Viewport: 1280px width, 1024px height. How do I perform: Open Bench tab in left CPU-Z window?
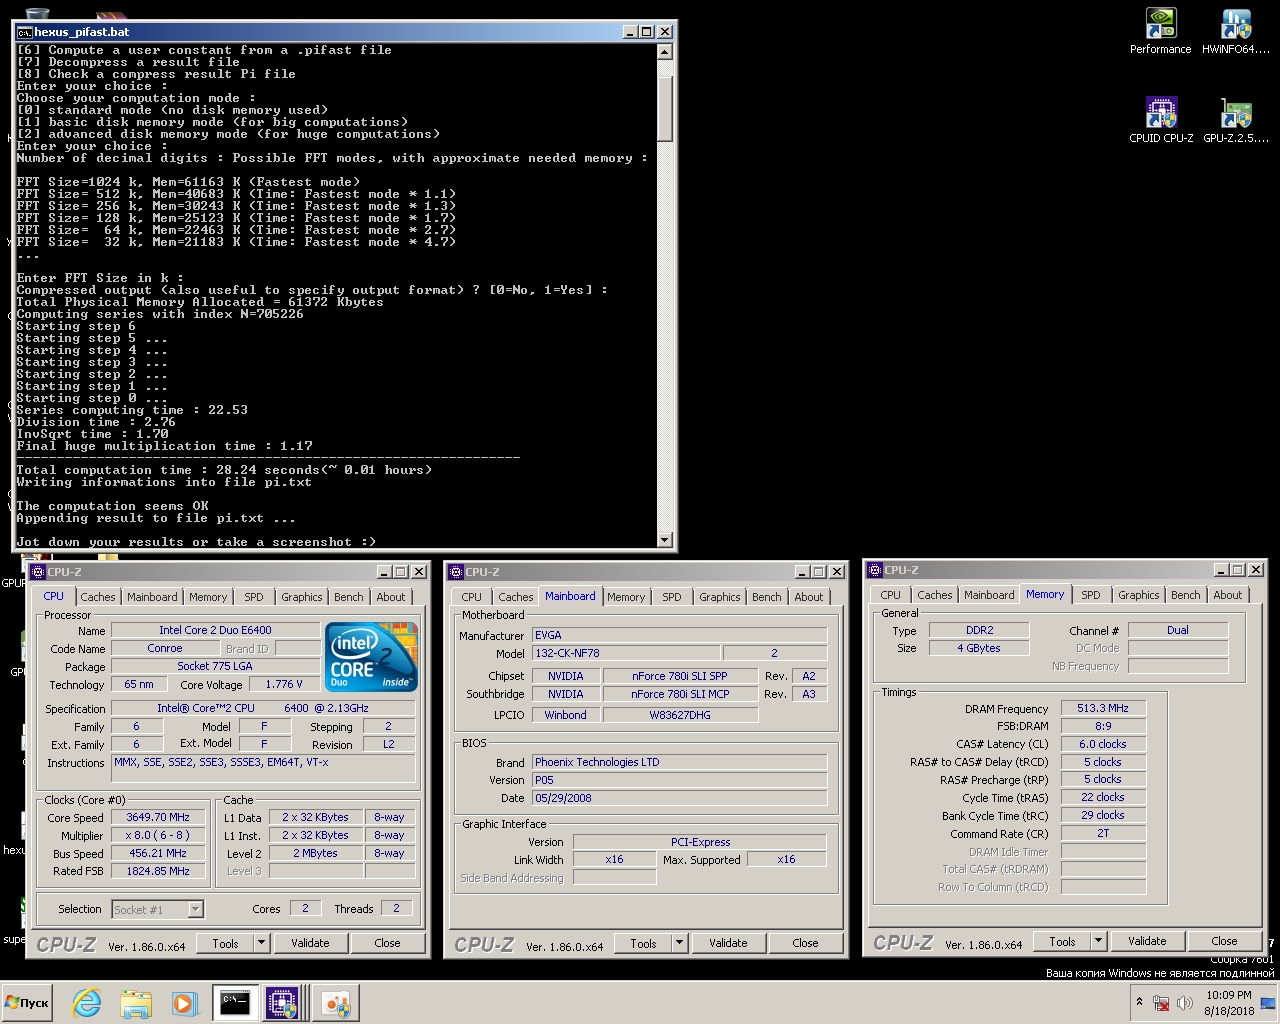[349, 597]
